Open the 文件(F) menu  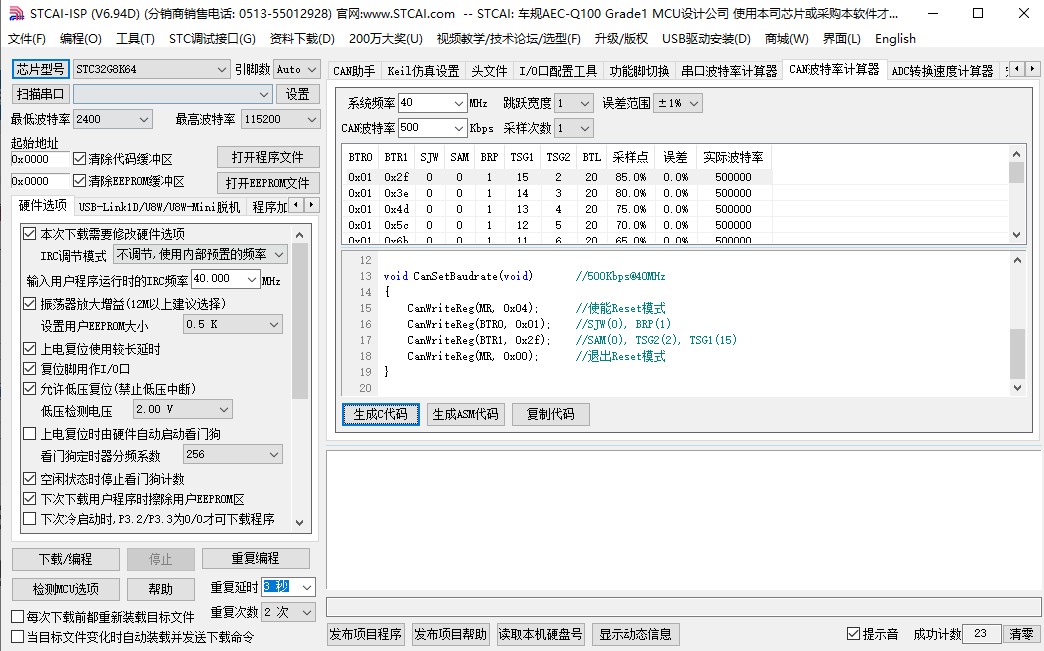[x=27, y=38]
